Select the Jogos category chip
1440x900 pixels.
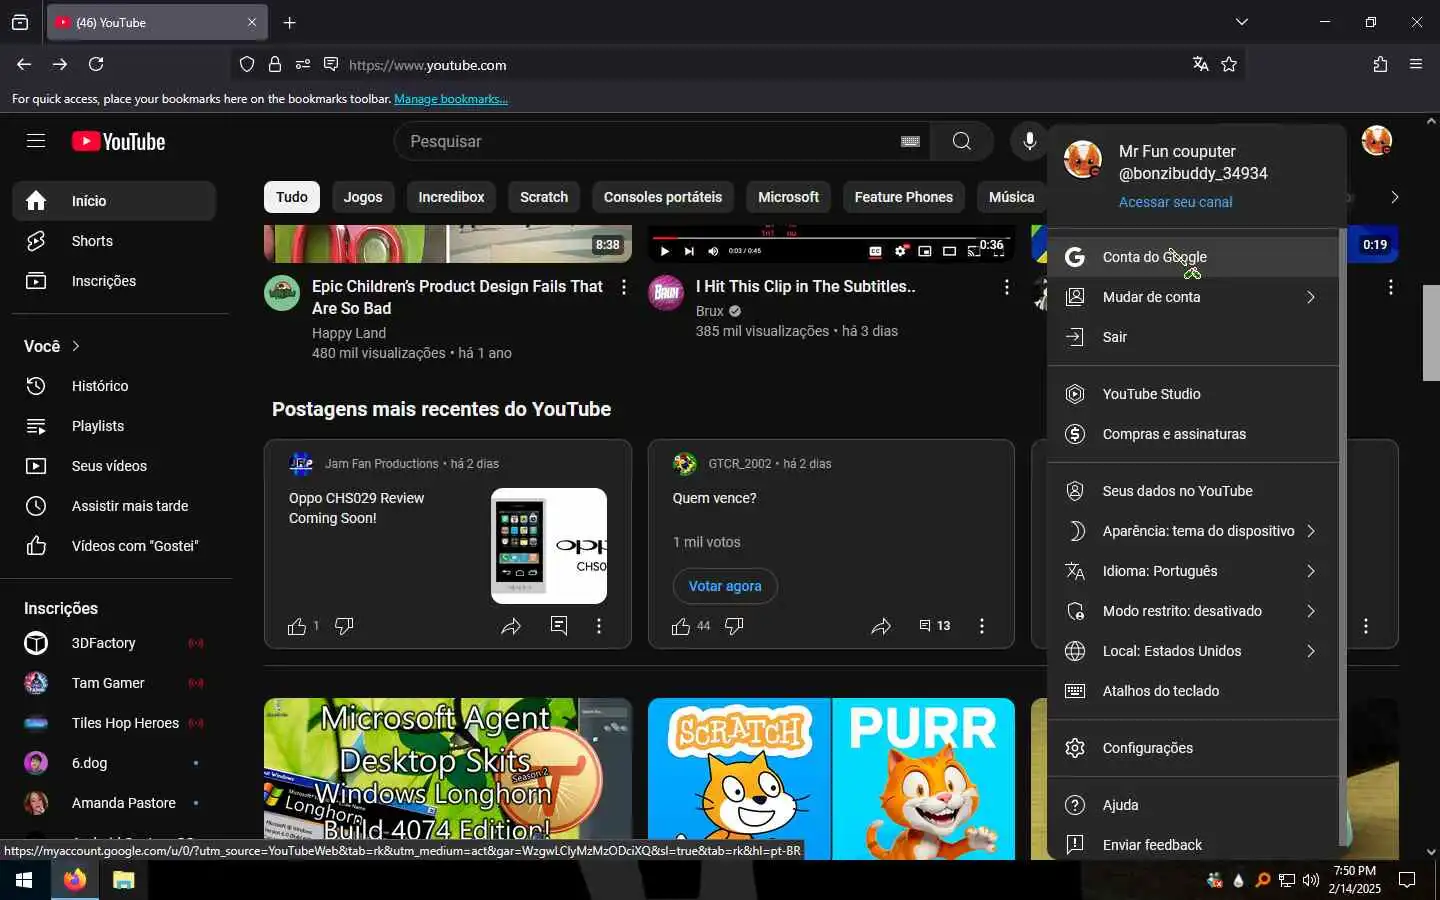coord(363,197)
